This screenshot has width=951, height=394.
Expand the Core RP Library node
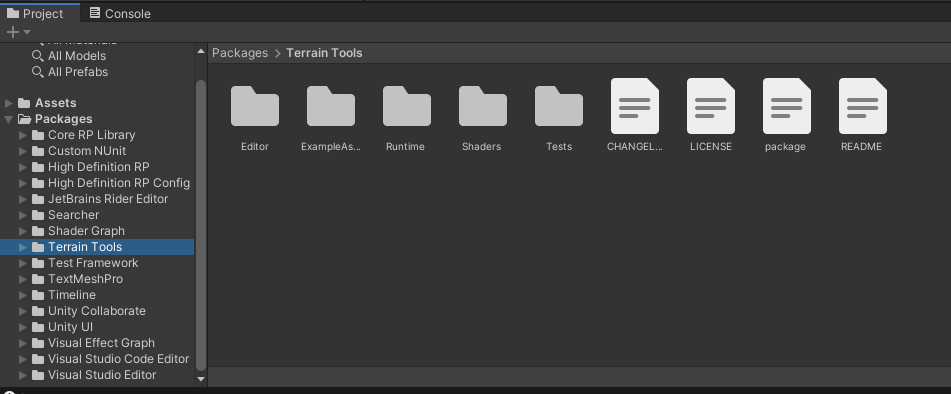click(22, 135)
